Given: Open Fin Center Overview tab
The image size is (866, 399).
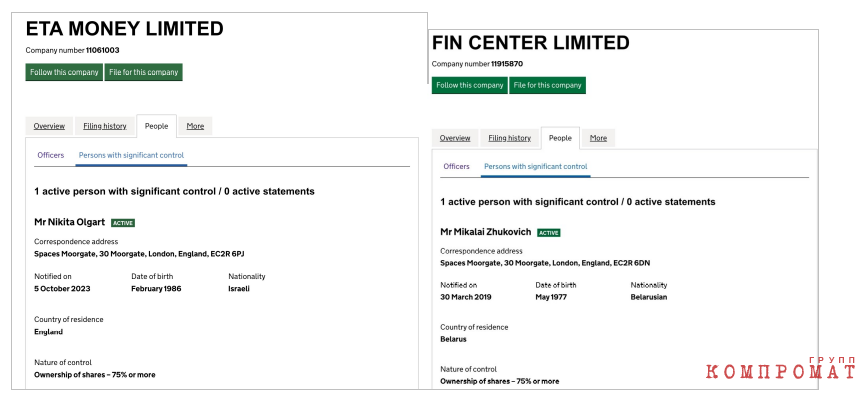Looking at the screenshot, I should (x=455, y=138).
